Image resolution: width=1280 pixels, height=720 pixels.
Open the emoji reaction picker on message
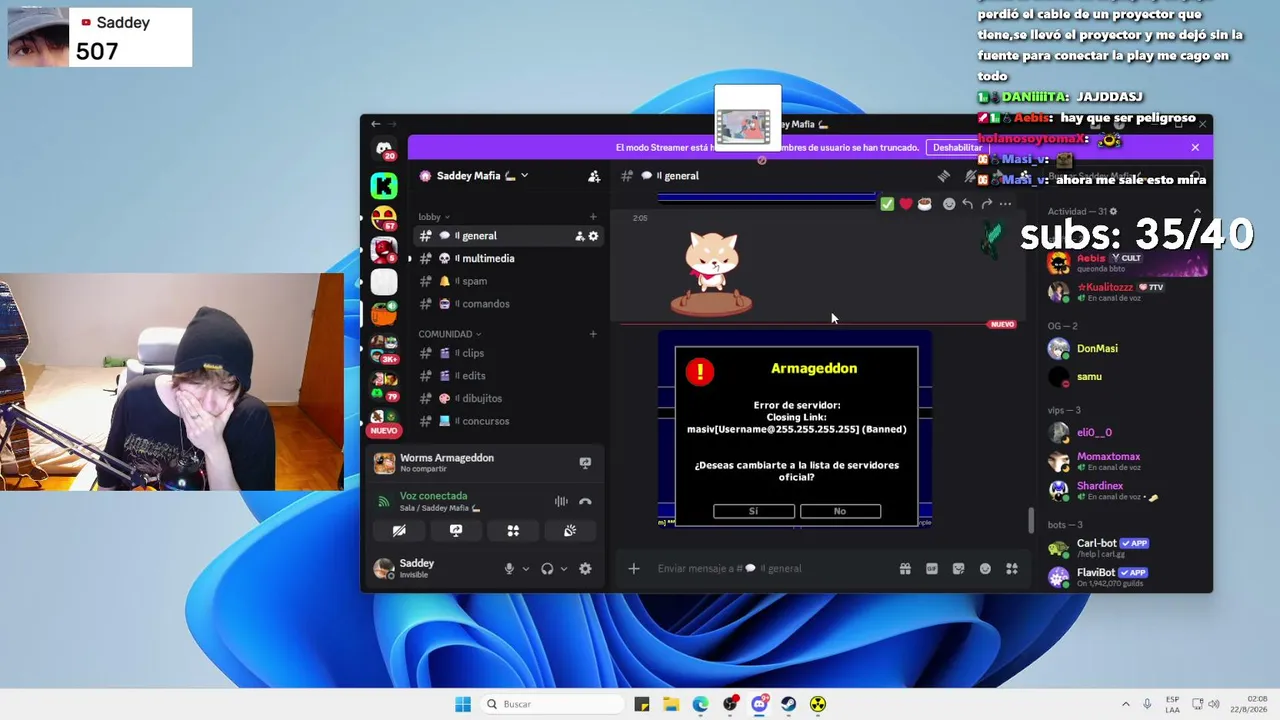pos(949,204)
